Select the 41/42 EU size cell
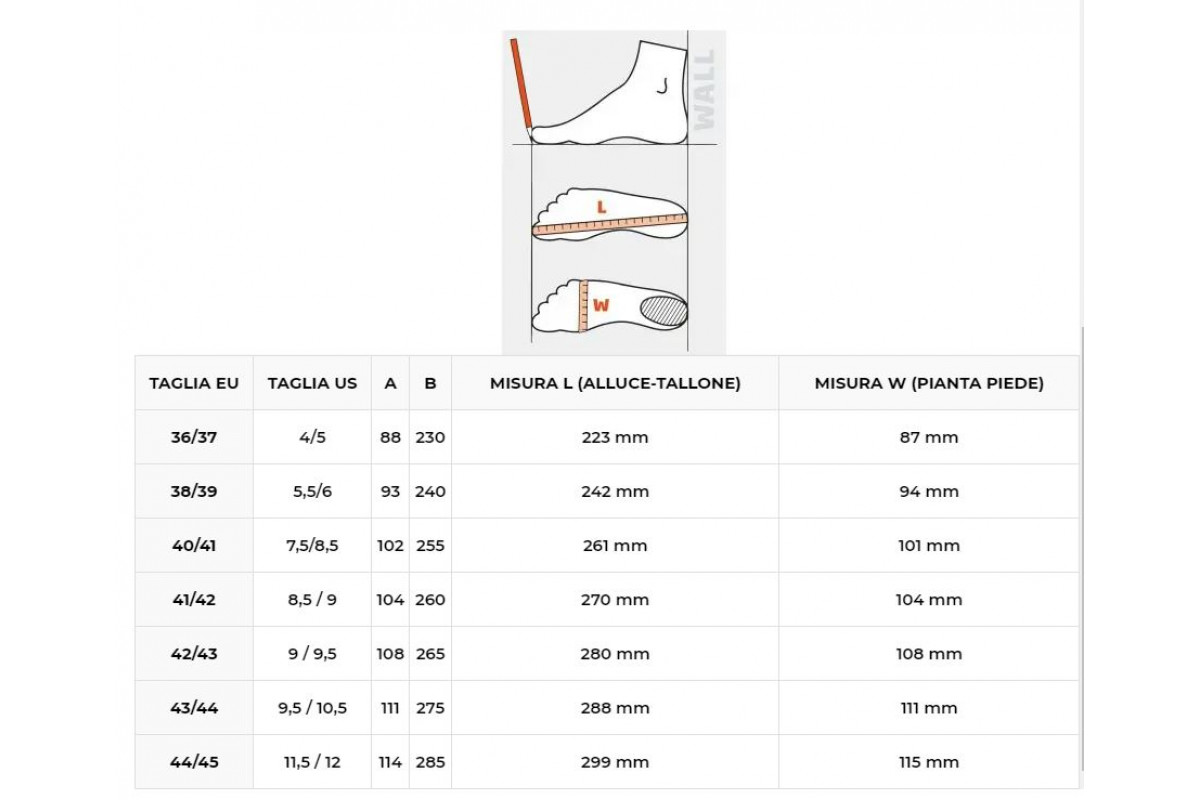 194,599
